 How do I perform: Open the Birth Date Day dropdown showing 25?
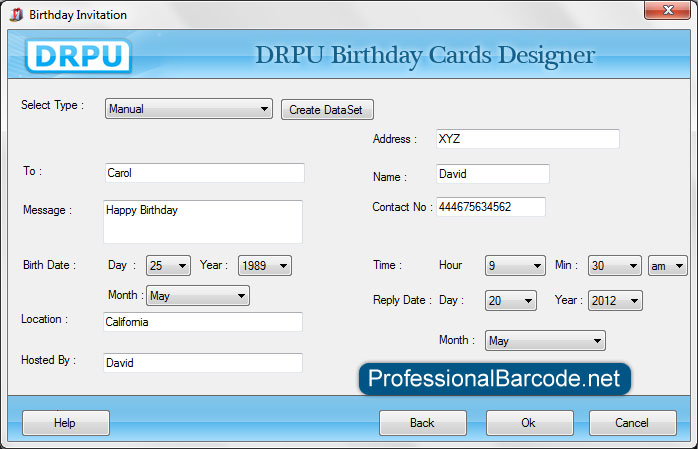coord(168,266)
